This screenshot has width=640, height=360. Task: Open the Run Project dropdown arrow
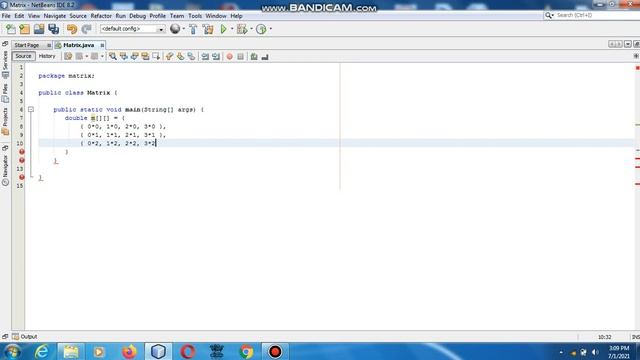pos(232,29)
